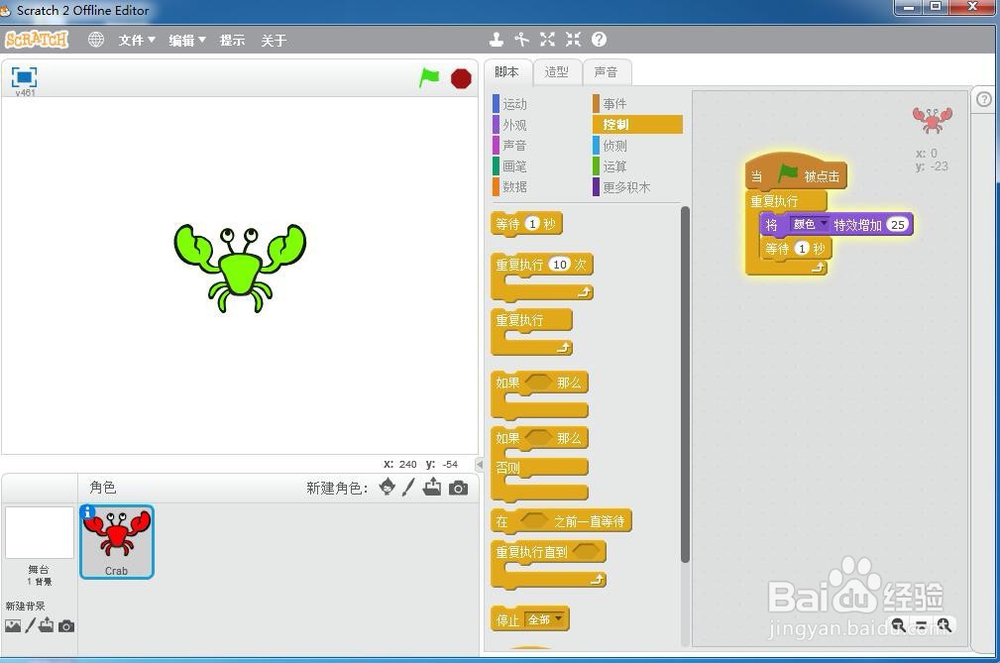Click the palette 如果 那么 否则 block
The height and width of the screenshot is (663, 1000).
[540, 463]
